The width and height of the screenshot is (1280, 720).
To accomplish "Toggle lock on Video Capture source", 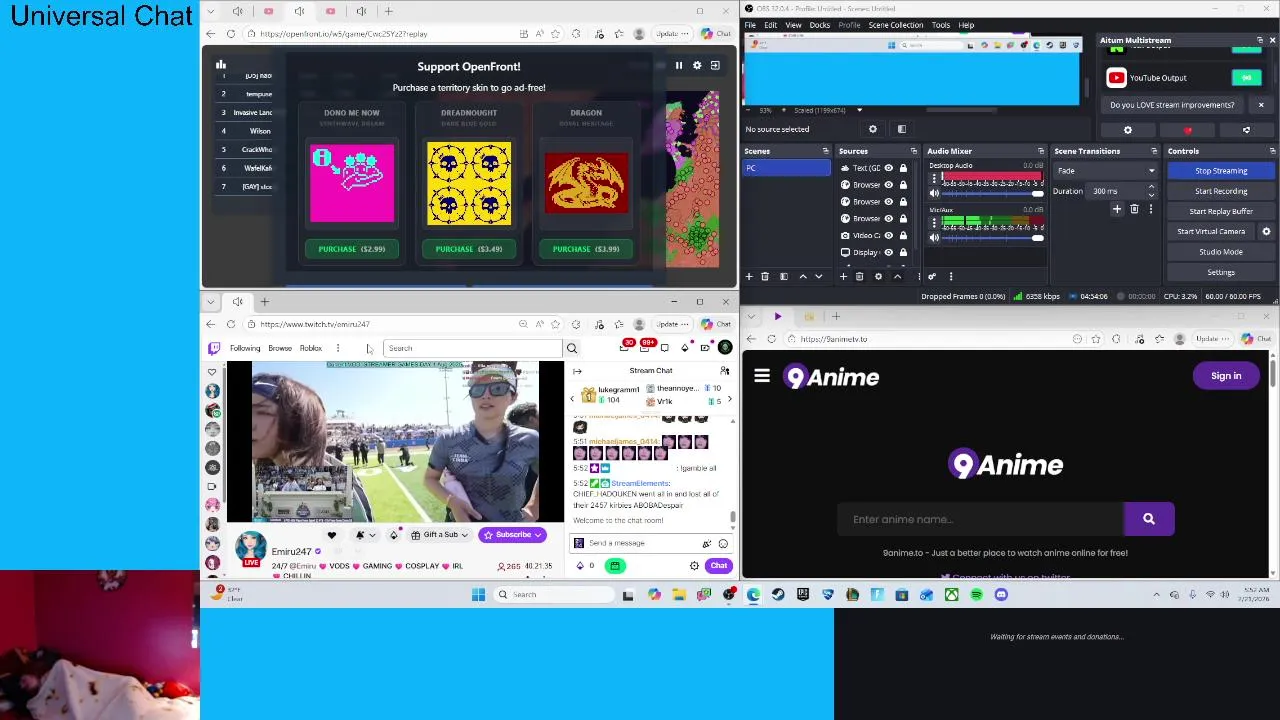I will pyautogui.click(x=903, y=235).
